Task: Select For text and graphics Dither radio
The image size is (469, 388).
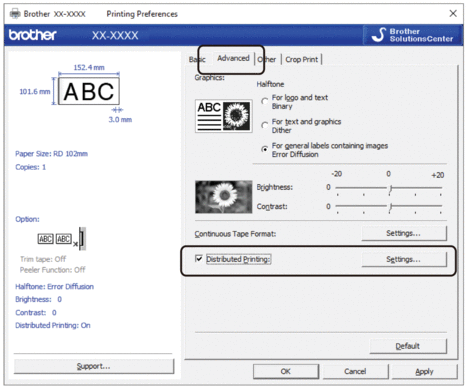Action: click(x=265, y=125)
